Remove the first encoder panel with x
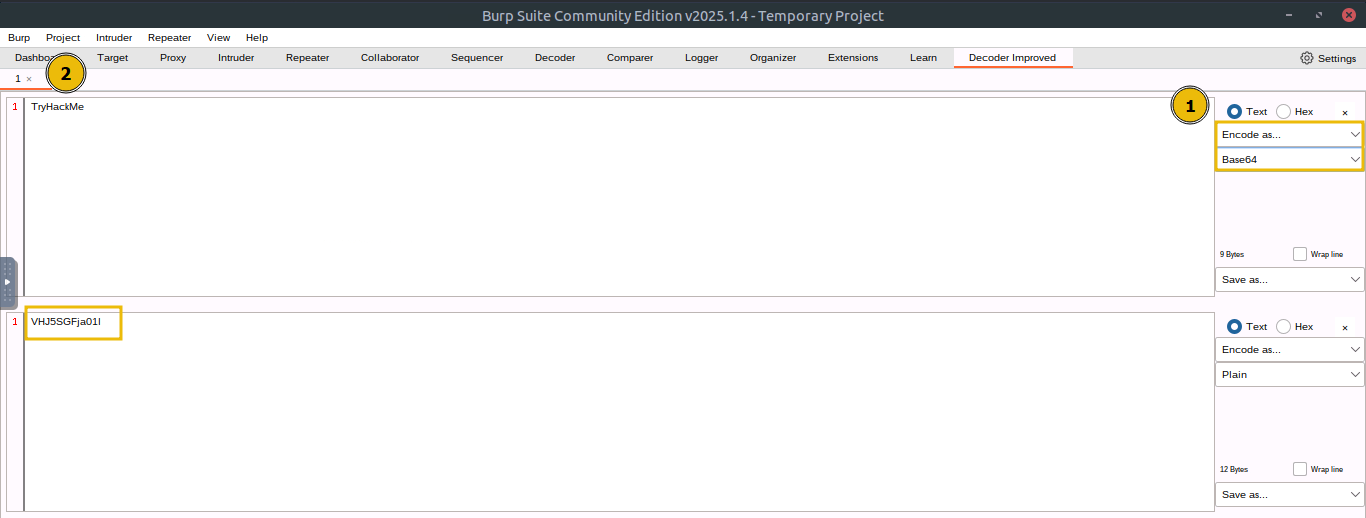1366x518 pixels. (1345, 113)
